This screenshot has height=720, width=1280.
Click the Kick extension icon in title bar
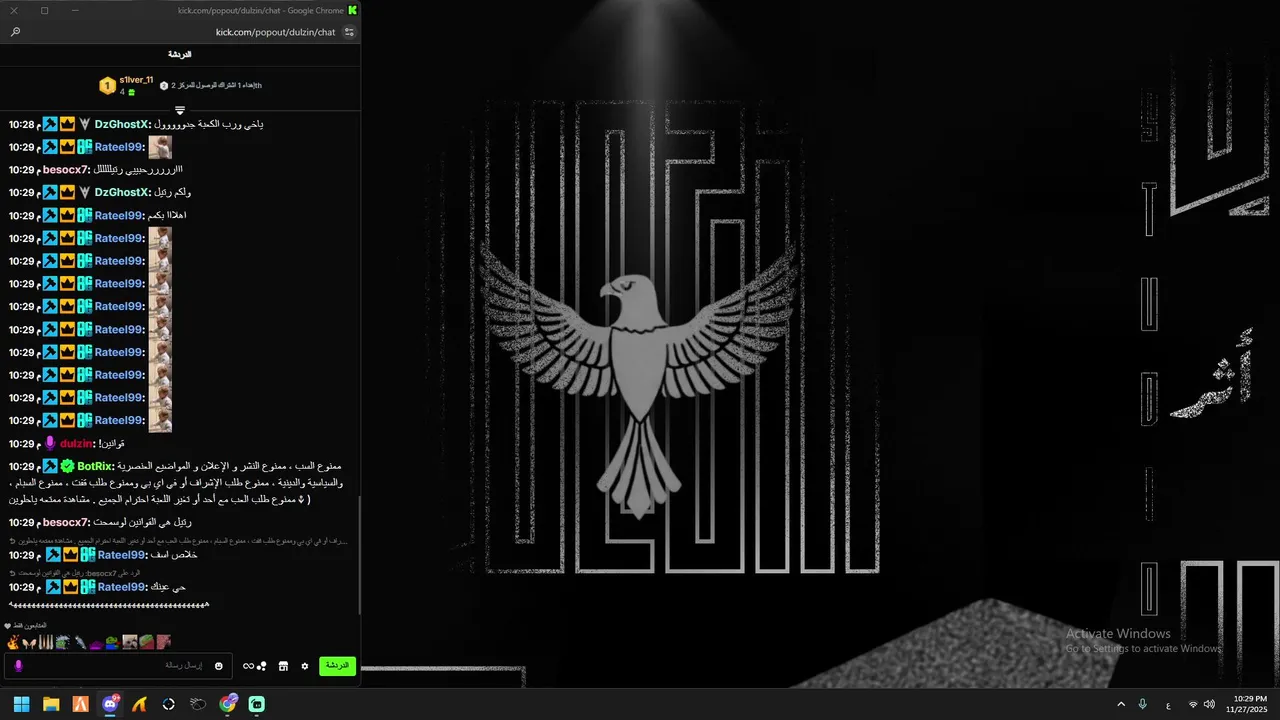coord(352,10)
